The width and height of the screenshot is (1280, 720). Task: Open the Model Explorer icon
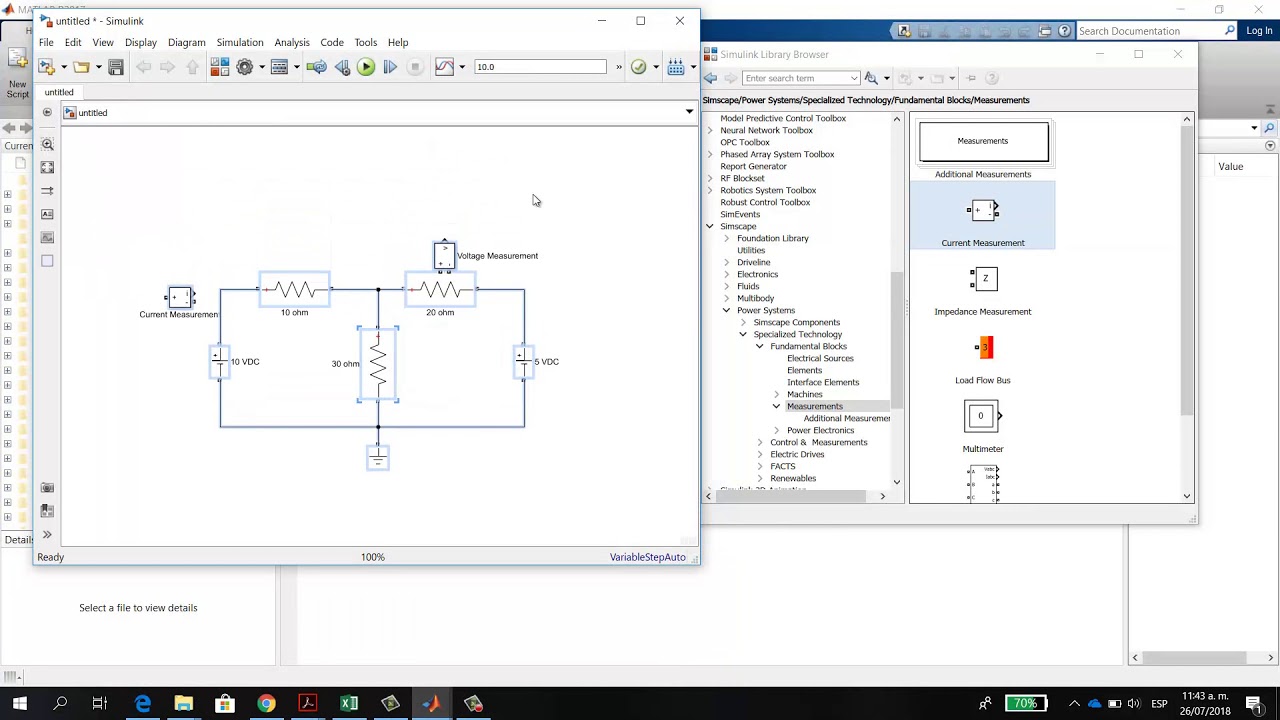[279, 67]
